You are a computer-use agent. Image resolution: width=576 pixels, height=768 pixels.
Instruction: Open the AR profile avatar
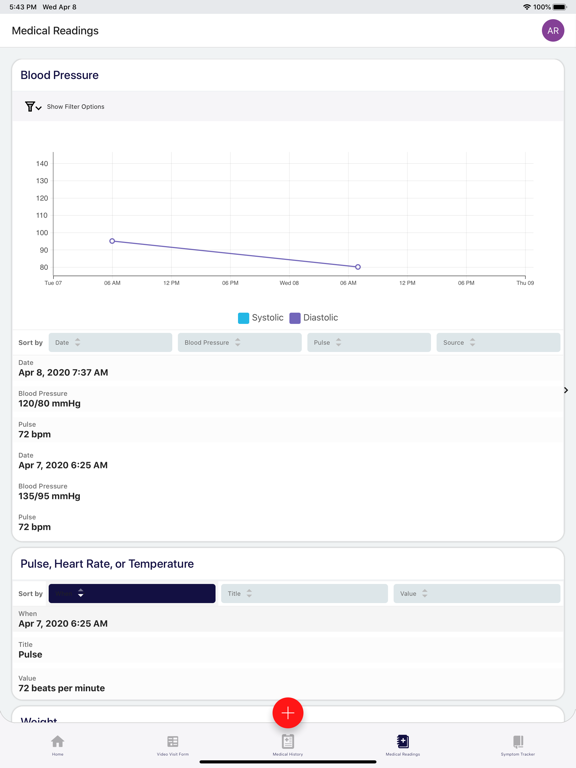pyautogui.click(x=552, y=30)
